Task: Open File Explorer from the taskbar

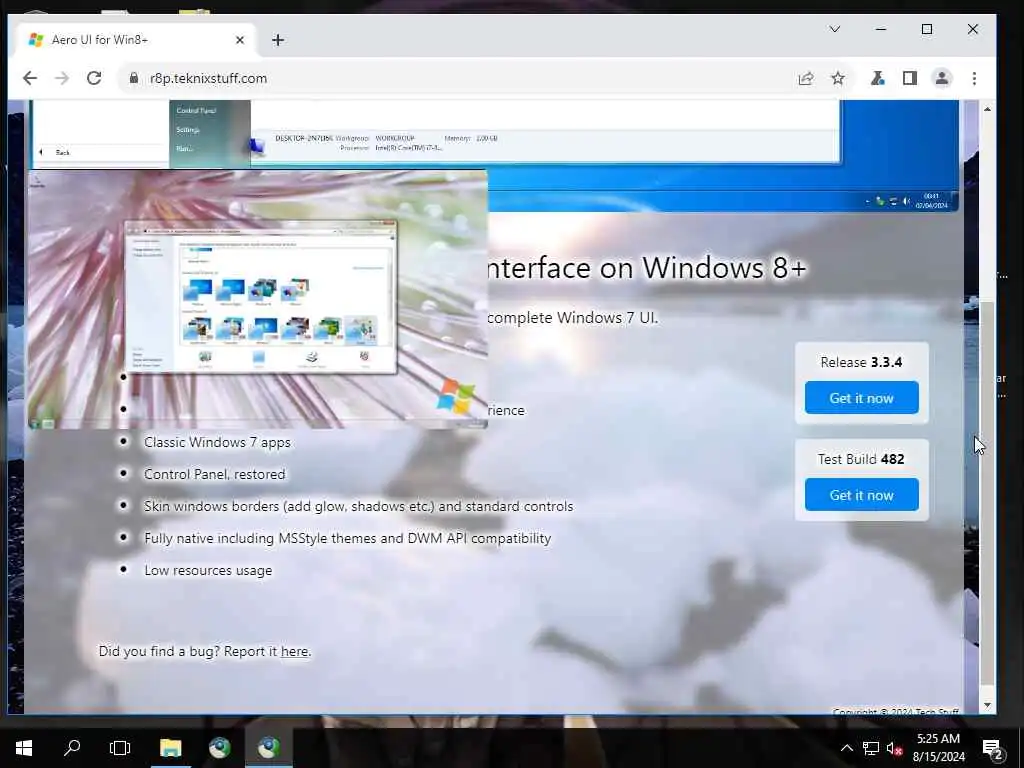Action: 170,748
